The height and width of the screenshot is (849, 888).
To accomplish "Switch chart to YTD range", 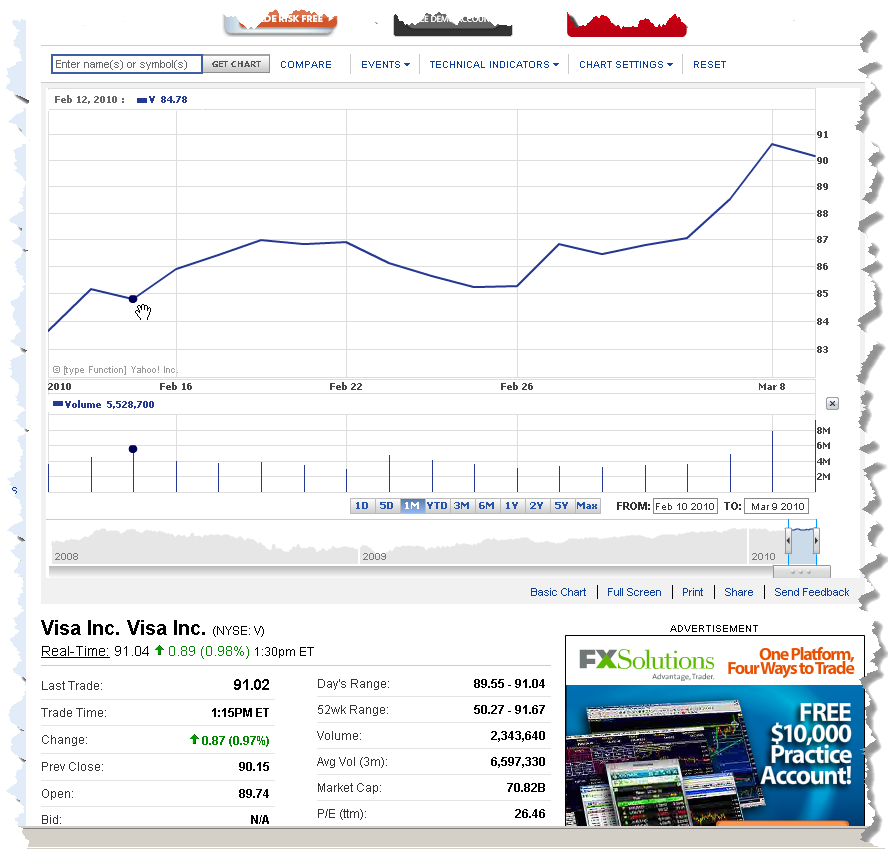I will pos(437,506).
